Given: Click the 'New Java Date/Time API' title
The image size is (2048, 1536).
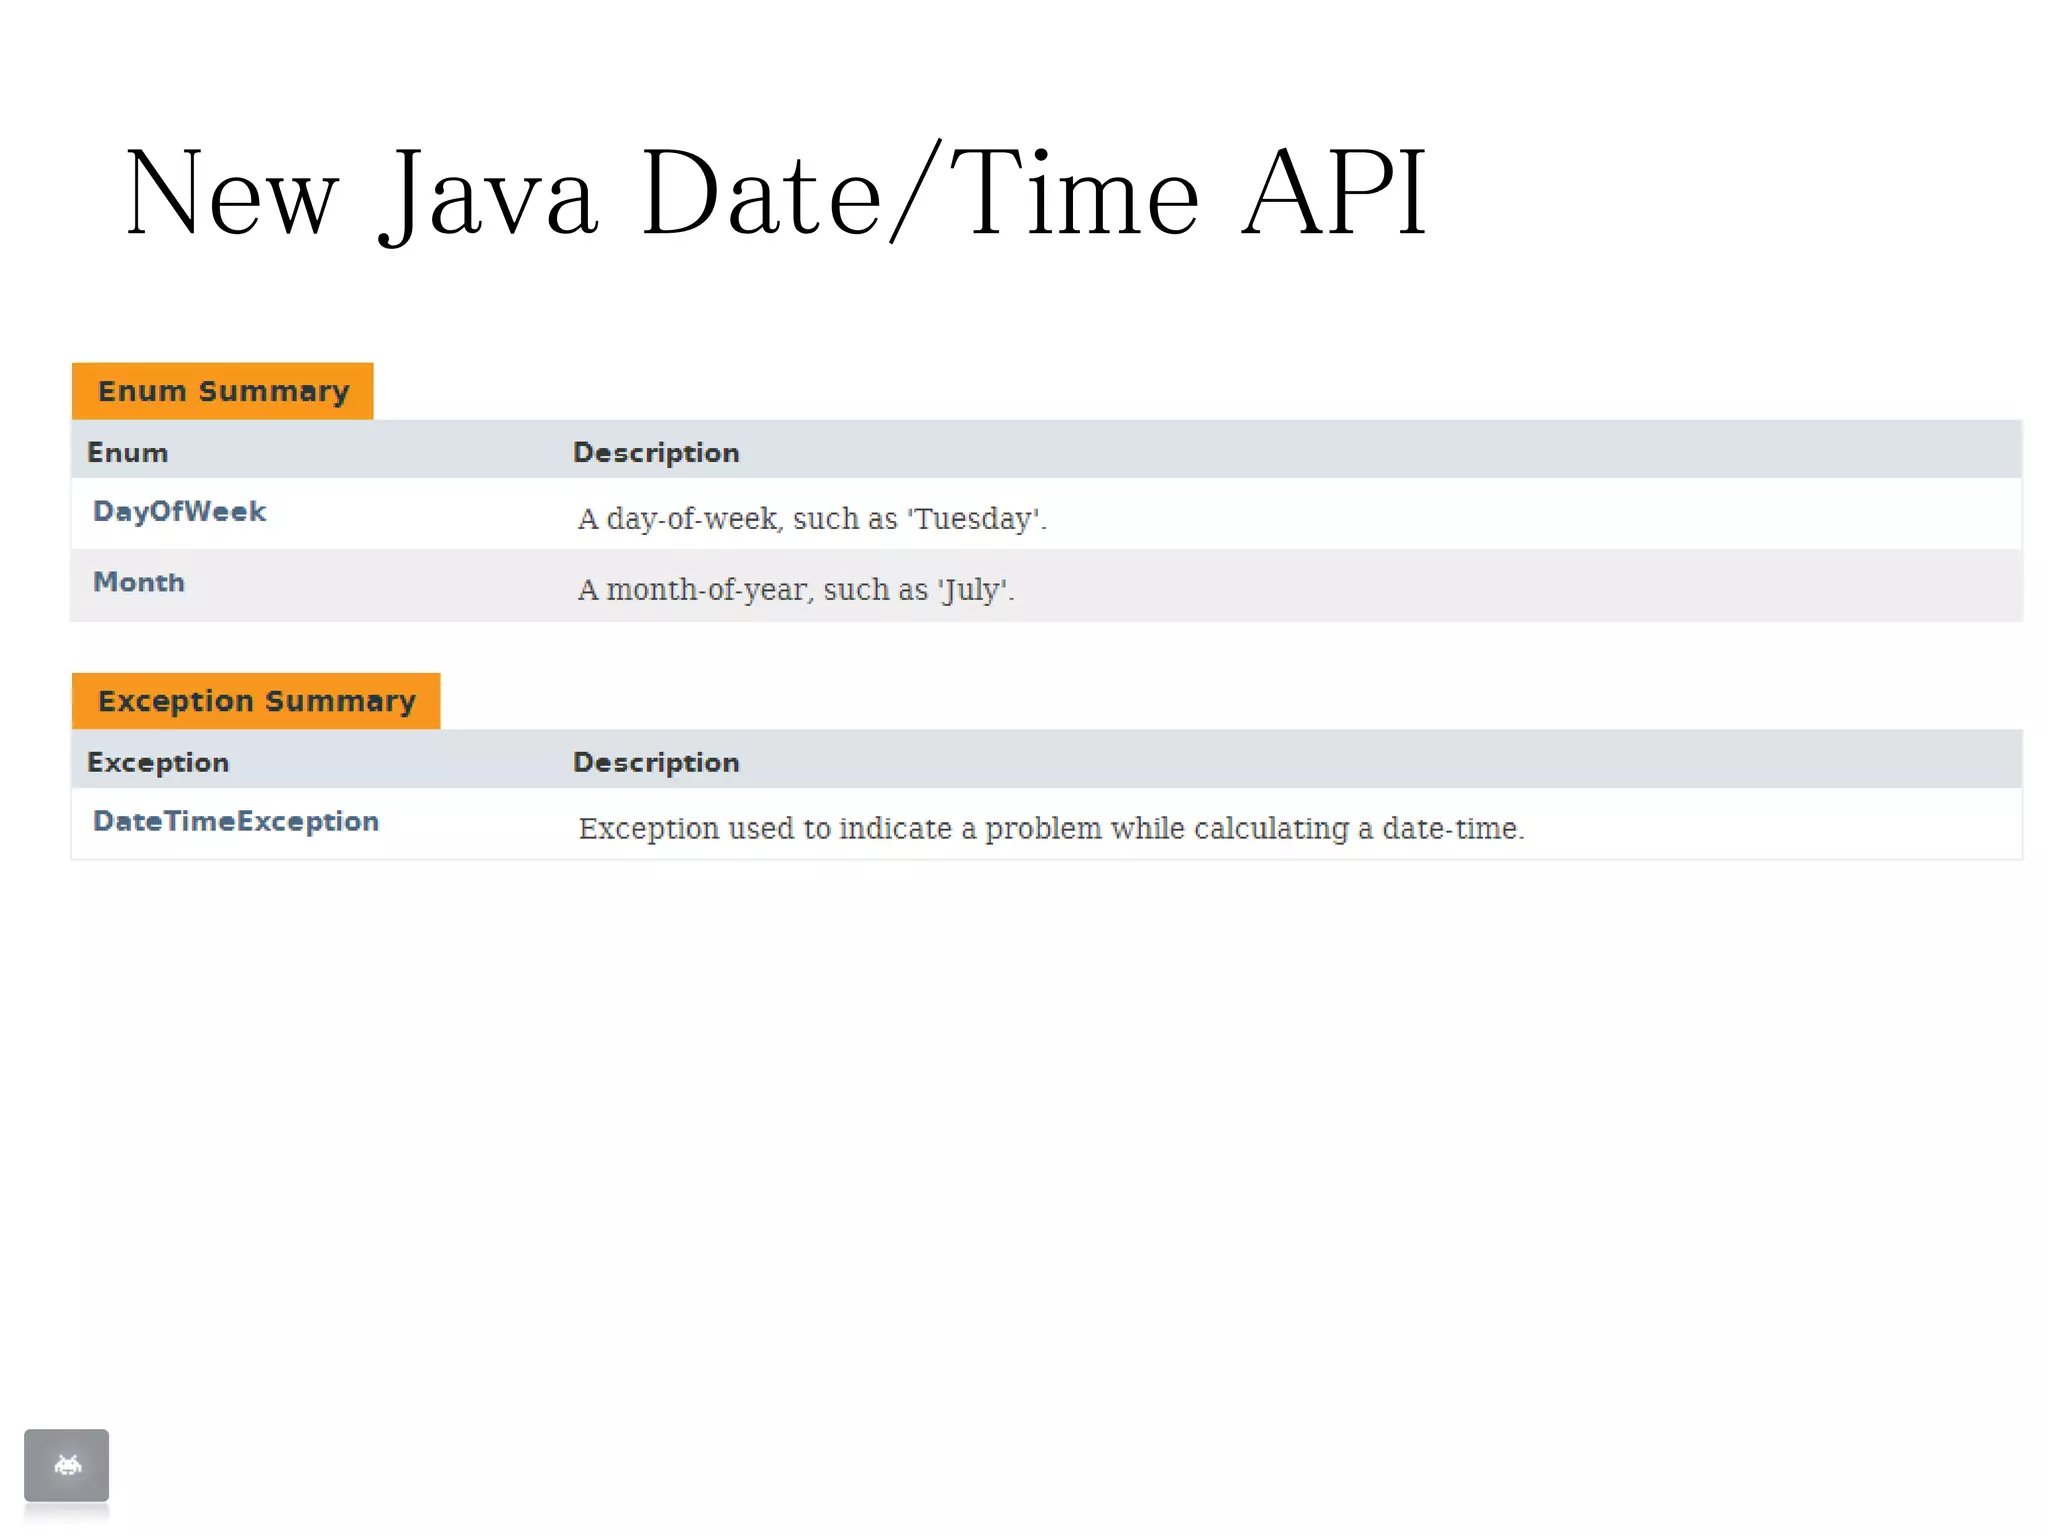Looking at the screenshot, I should click(x=775, y=192).
